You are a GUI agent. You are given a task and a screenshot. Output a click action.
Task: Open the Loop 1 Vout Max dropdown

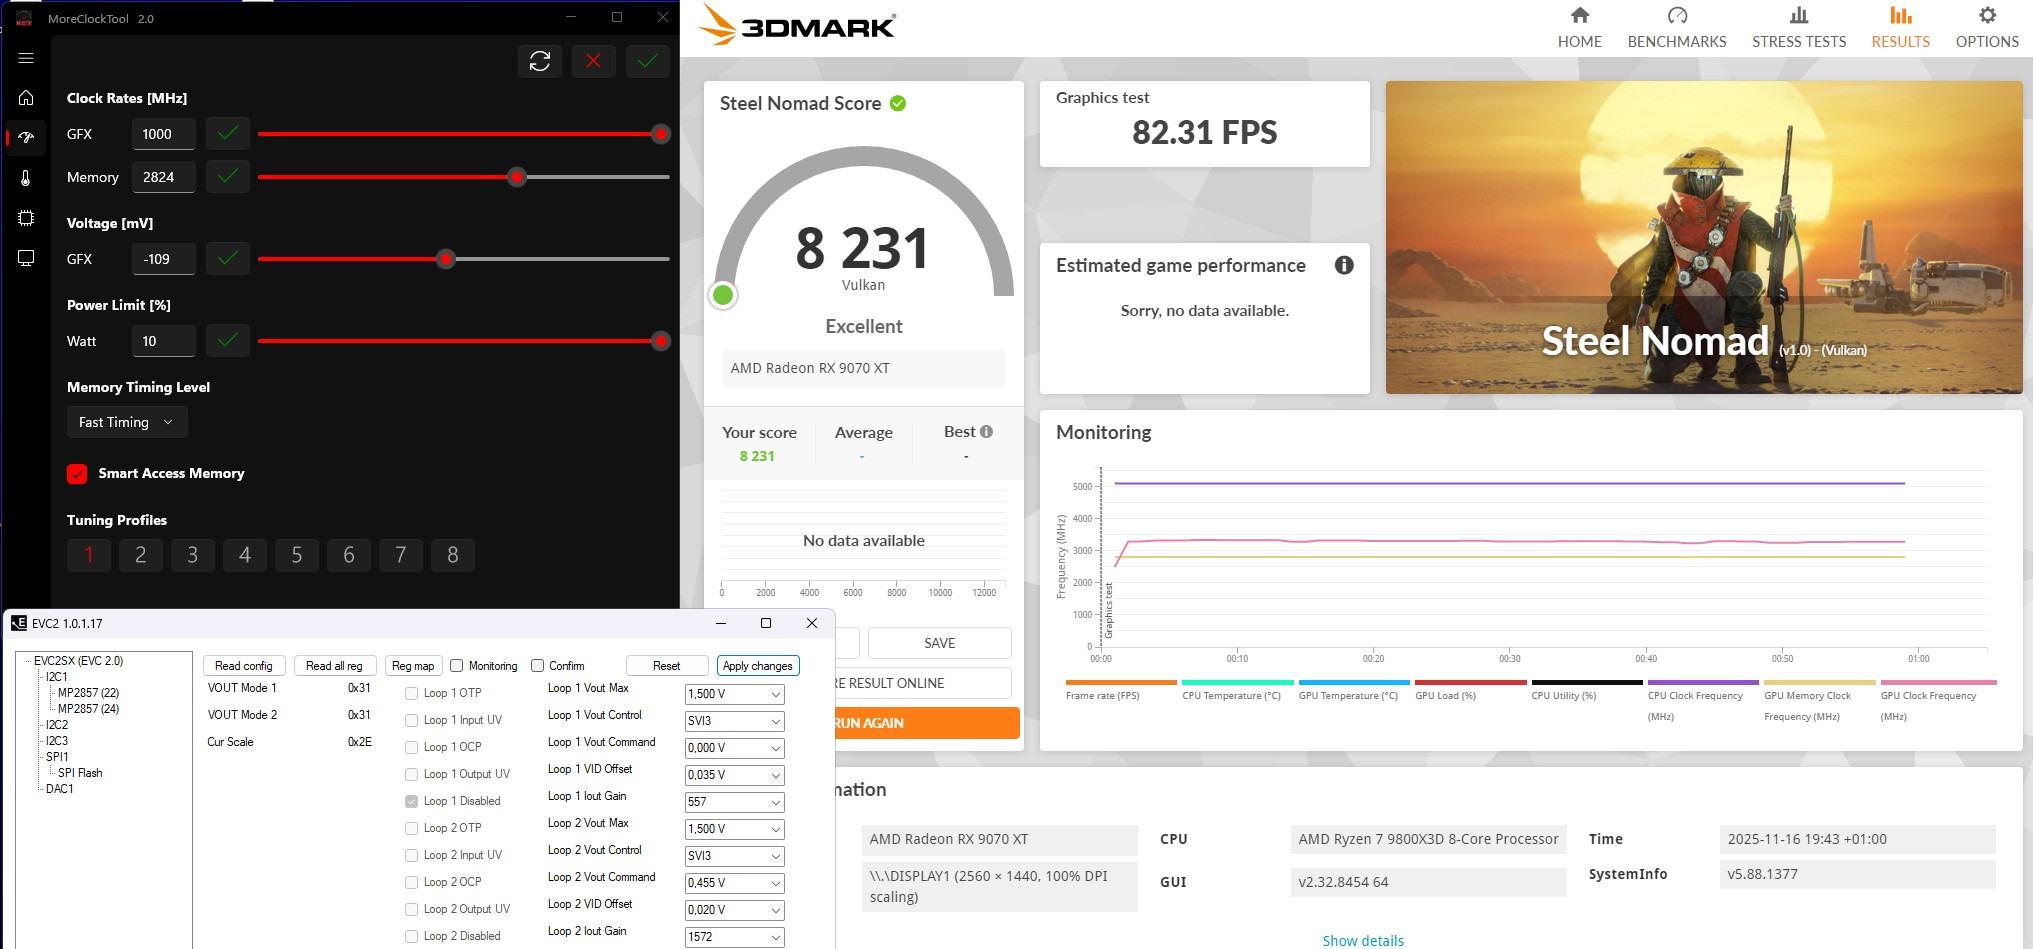pyautogui.click(x=734, y=694)
